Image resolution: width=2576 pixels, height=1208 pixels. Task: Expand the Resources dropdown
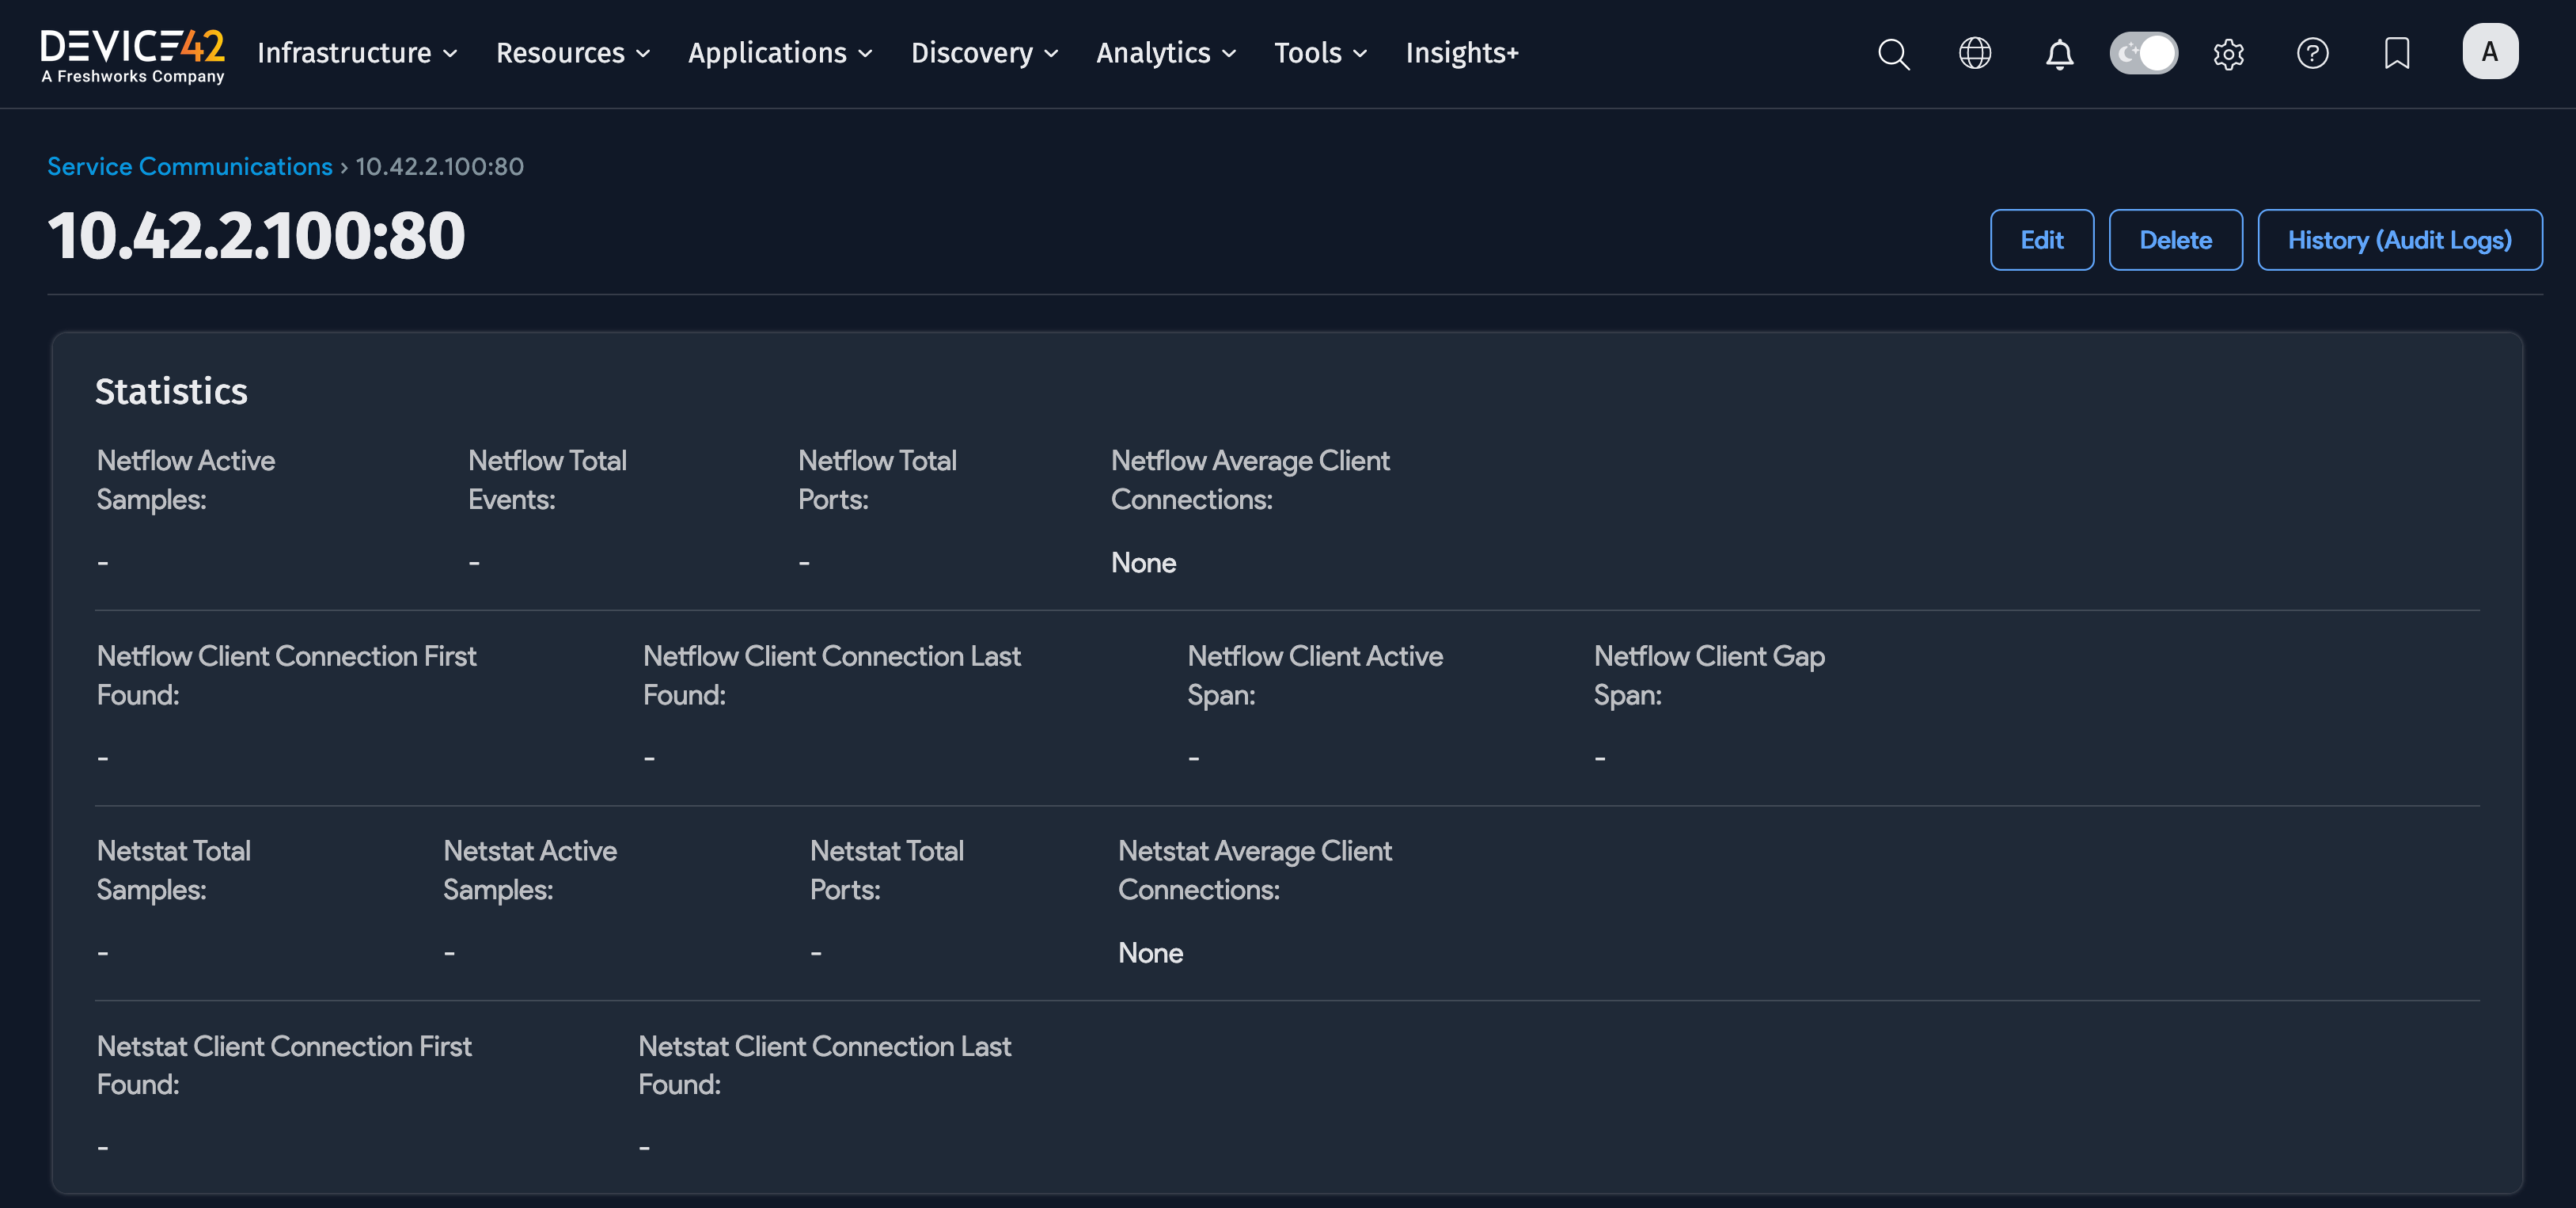(x=572, y=53)
